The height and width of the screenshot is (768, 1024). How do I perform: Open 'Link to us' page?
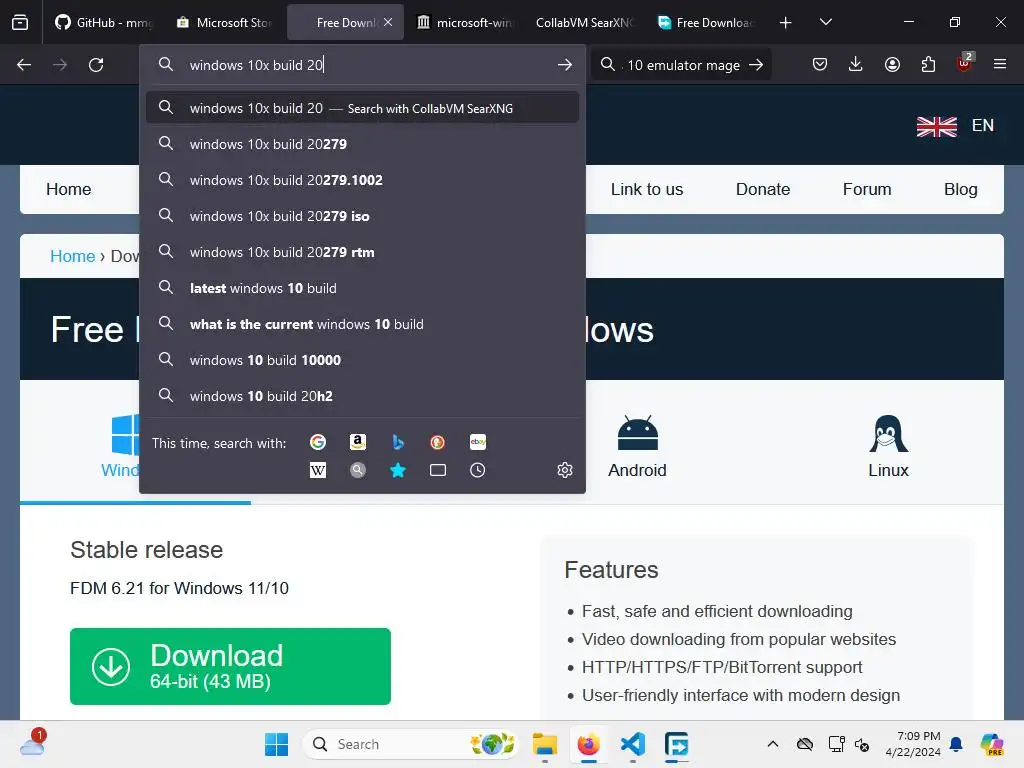(x=647, y=189)
